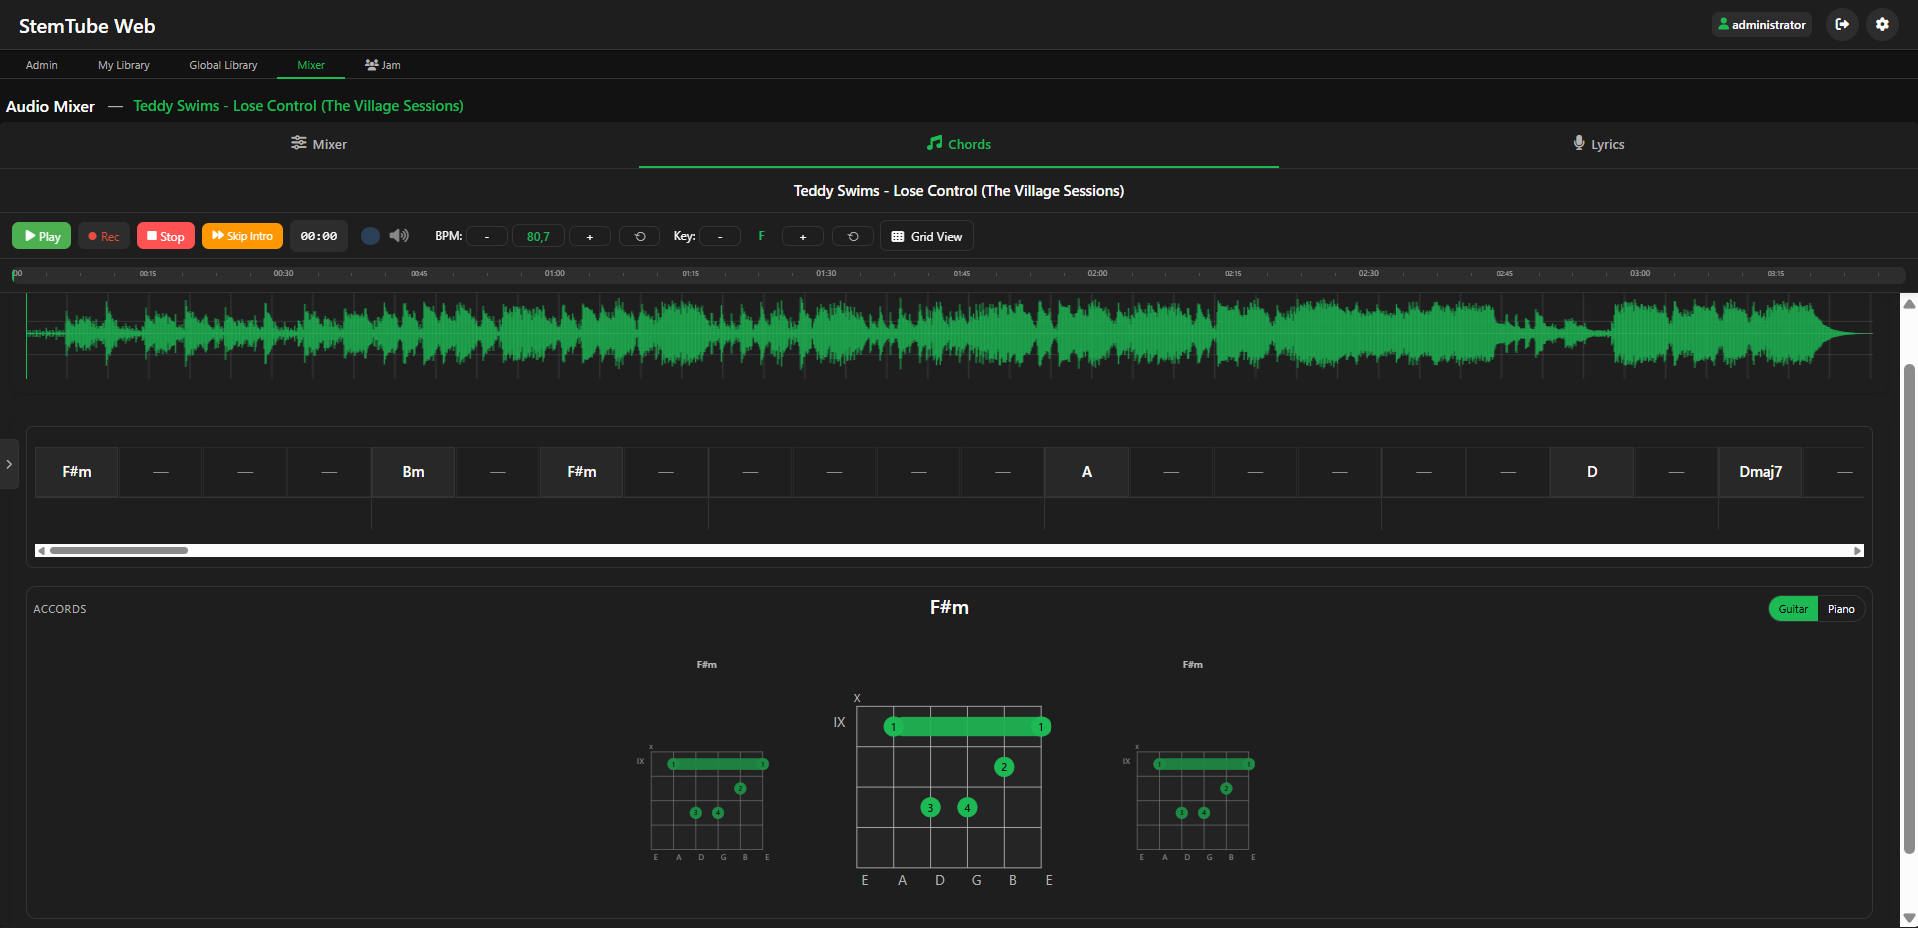Click the large F#m current chord title
This screenshot has width=1918, height=928.
tap(949, 607)
